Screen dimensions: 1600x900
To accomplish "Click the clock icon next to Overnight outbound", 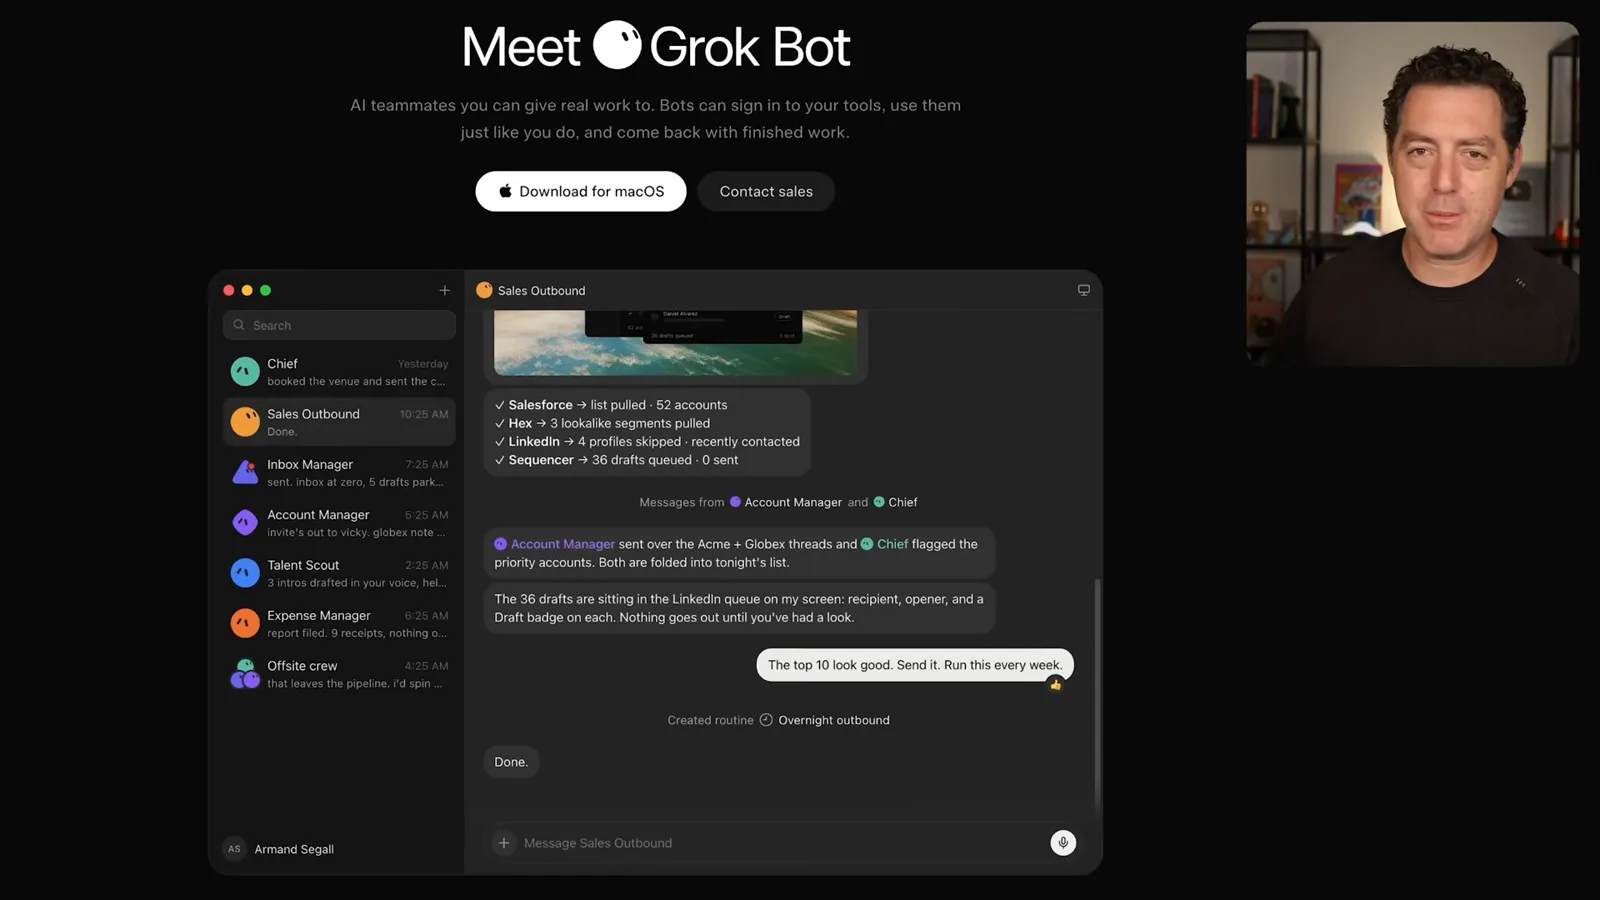I will (766, 720).
